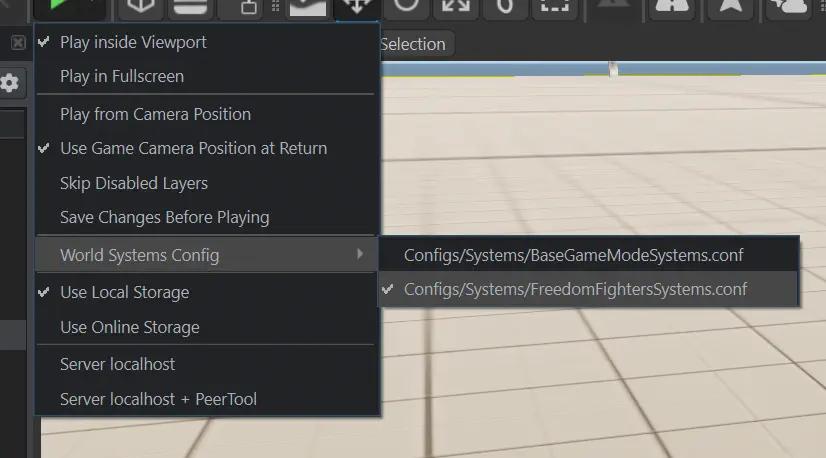This screenshot has height=458, width=826.
Task: Click the star icon in the toolbar
Action: coord(730,6)
